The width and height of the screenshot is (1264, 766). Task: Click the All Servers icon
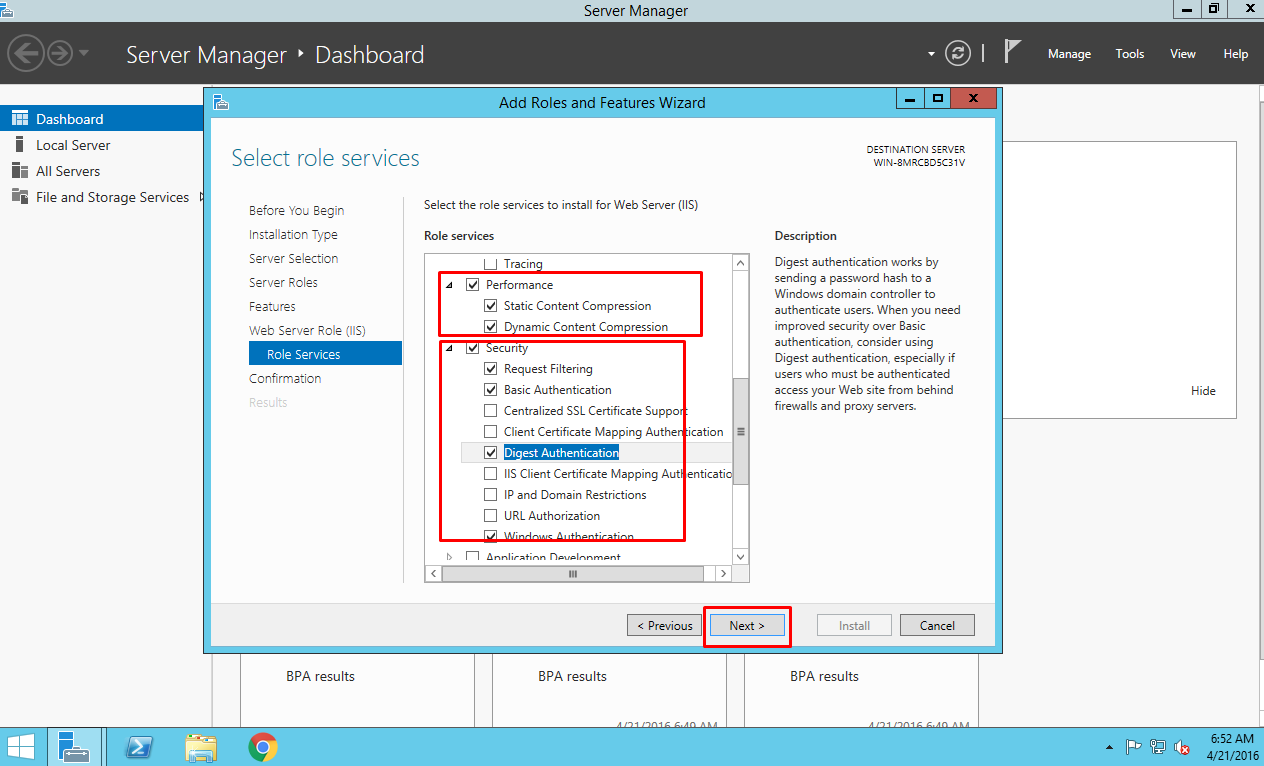pyautogui.click(x=19, y=171)
